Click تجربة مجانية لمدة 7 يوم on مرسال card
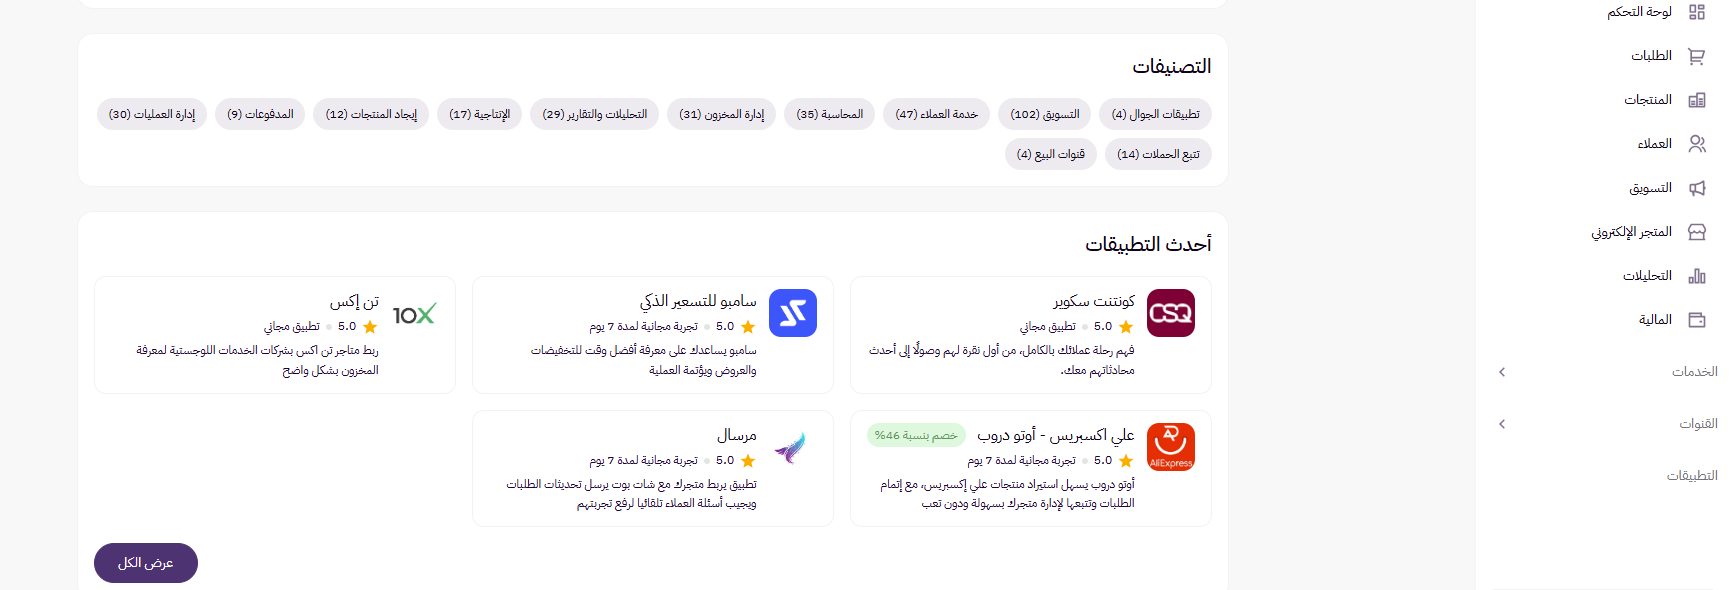Screen dimensions: 1730x590 click(643, 460)
